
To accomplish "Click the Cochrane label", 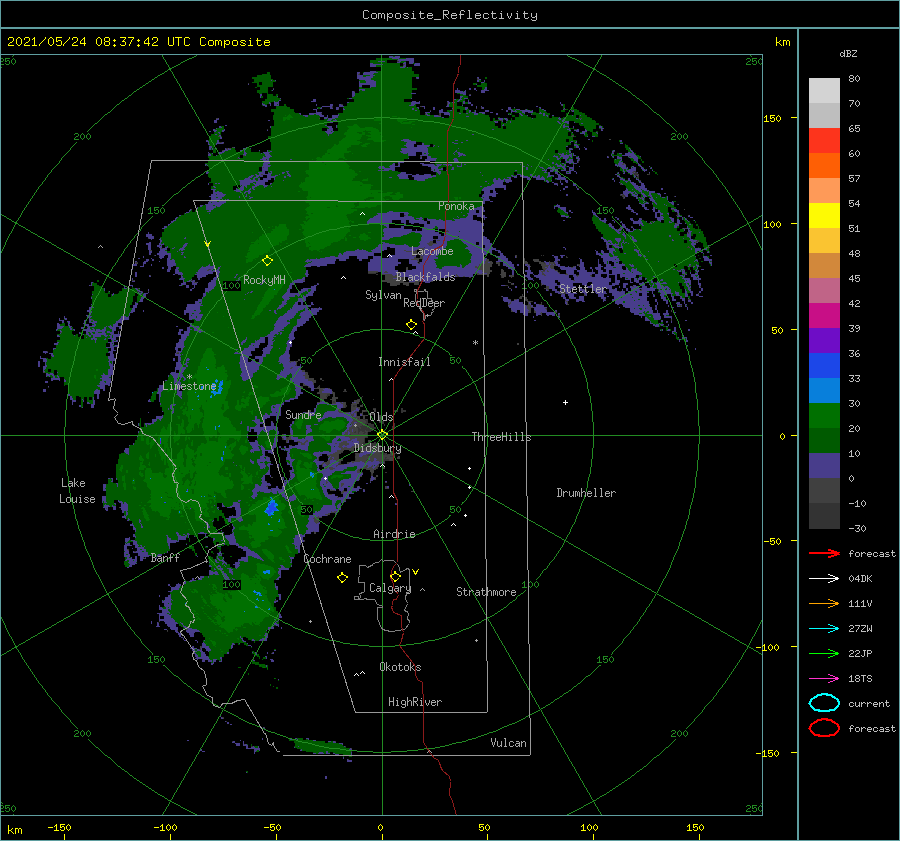I will (327, 559).
